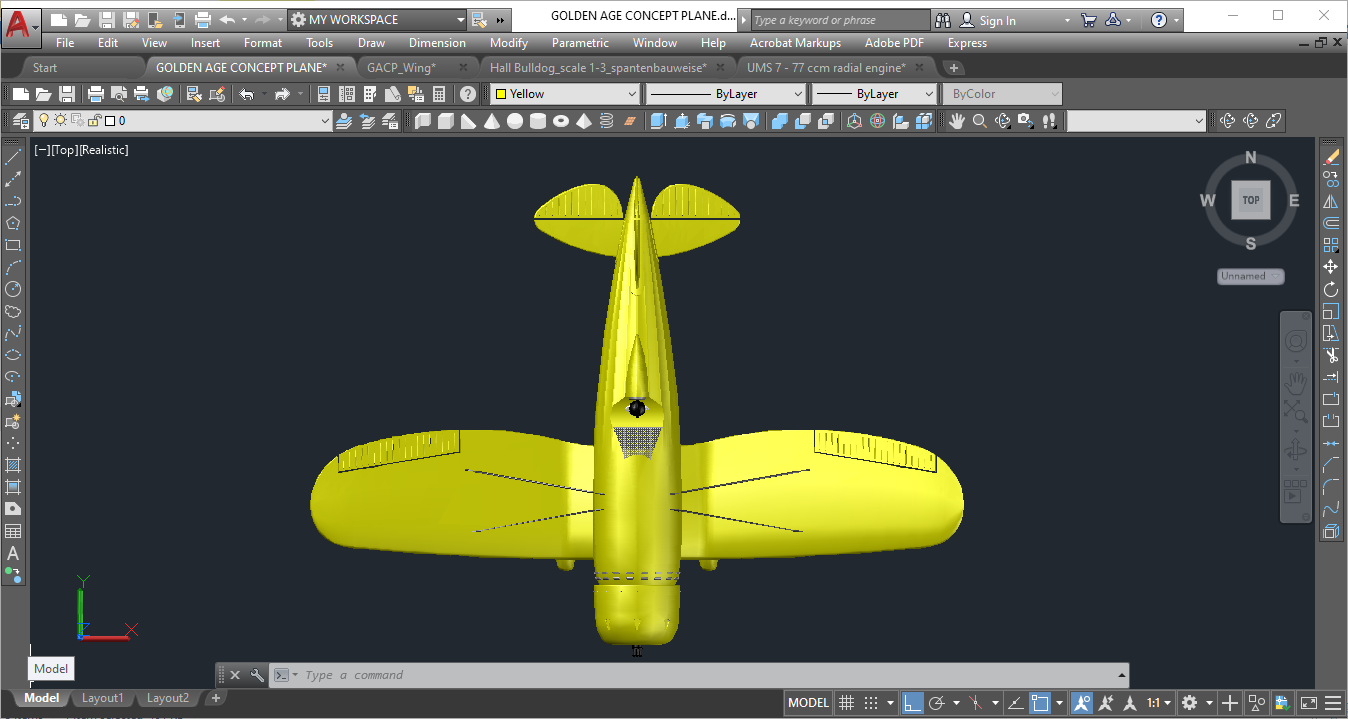Click Sign In
This screenshot has height=719, width=1348.
997,20
